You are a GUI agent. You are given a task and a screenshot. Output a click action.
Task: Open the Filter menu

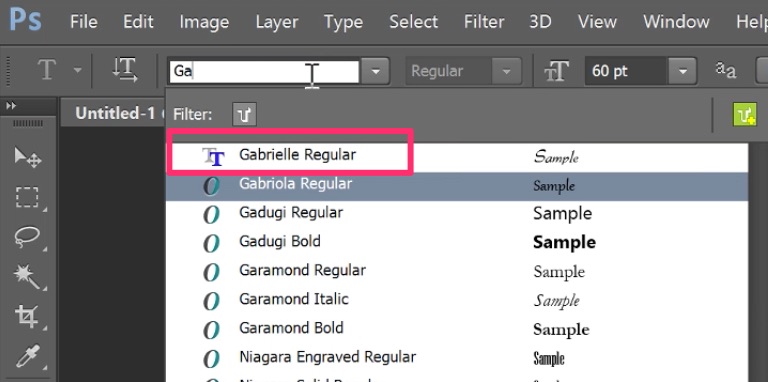pos(484,22)
